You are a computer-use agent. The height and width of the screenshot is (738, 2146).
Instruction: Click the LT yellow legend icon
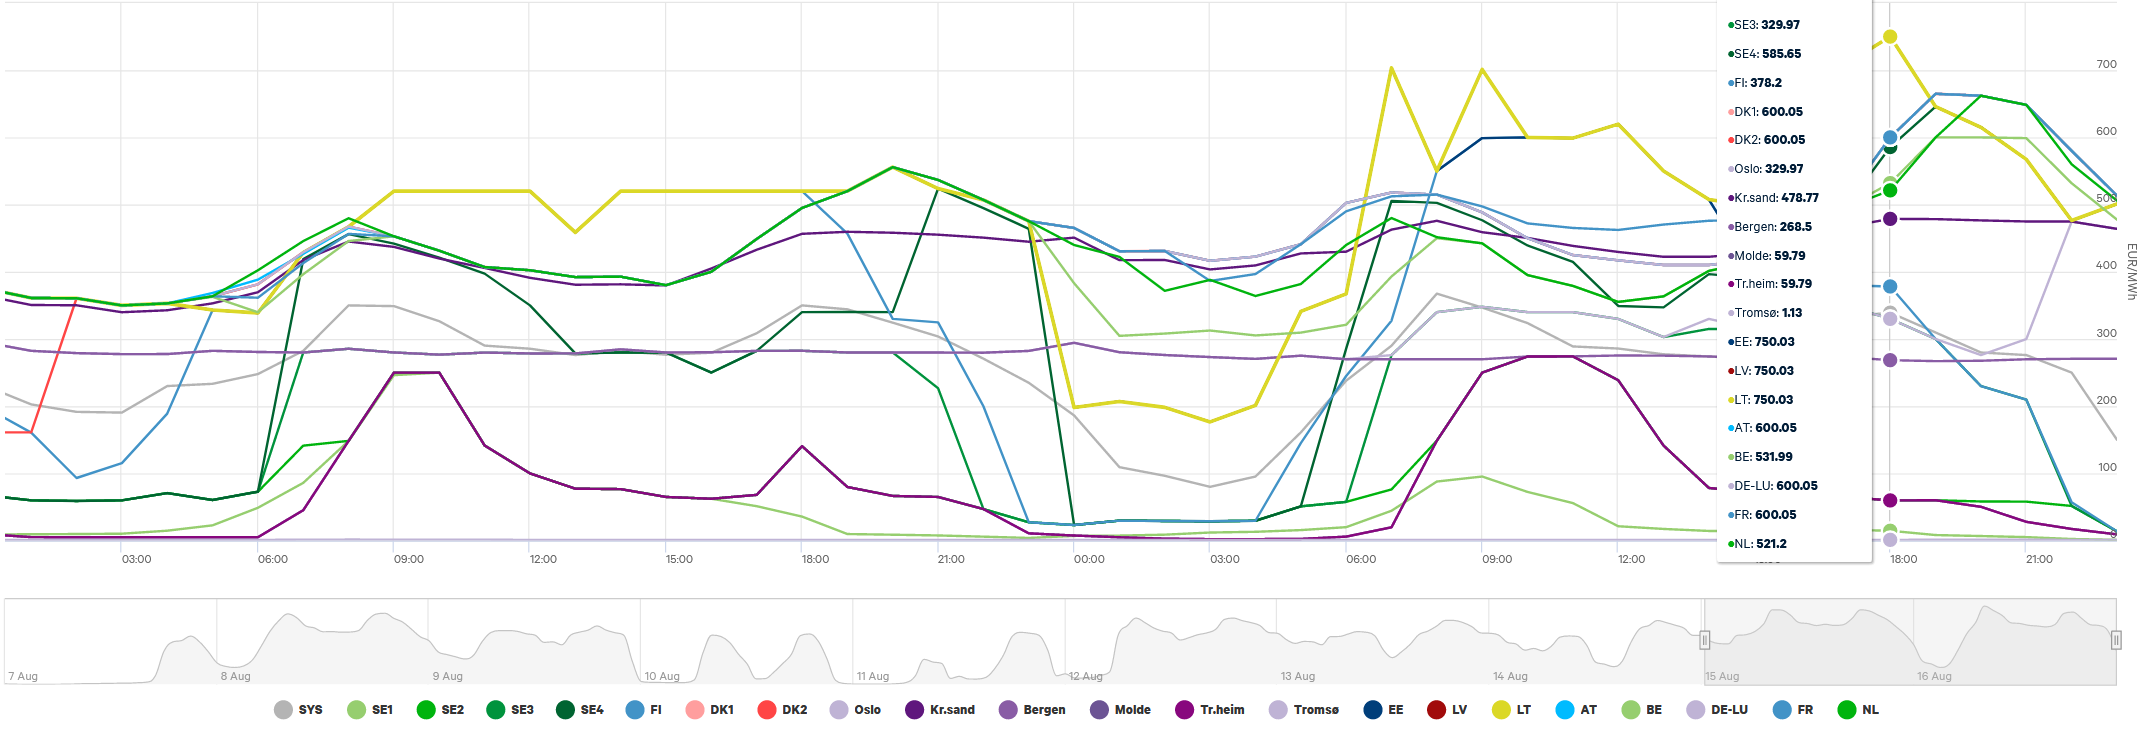coord(1501,710)
